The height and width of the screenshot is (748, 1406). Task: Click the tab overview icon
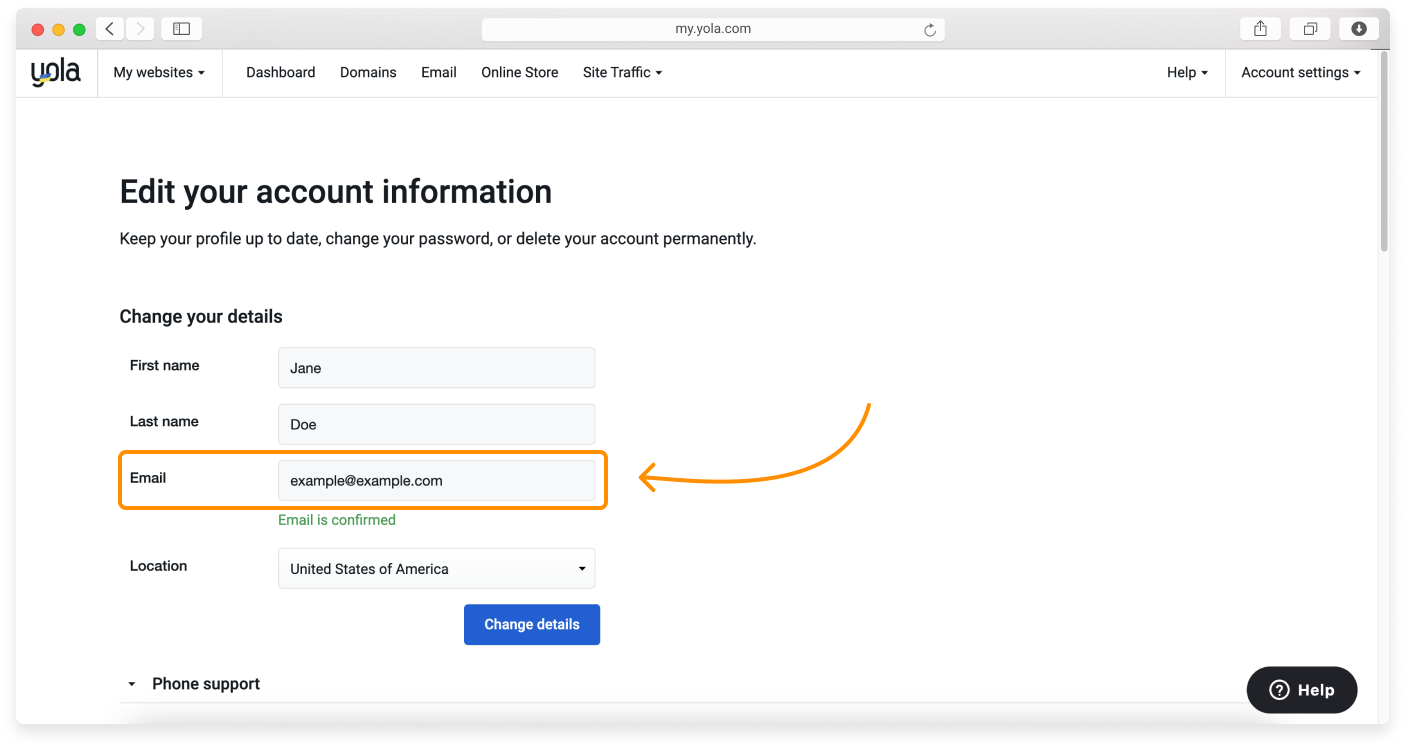[1309, 28]
